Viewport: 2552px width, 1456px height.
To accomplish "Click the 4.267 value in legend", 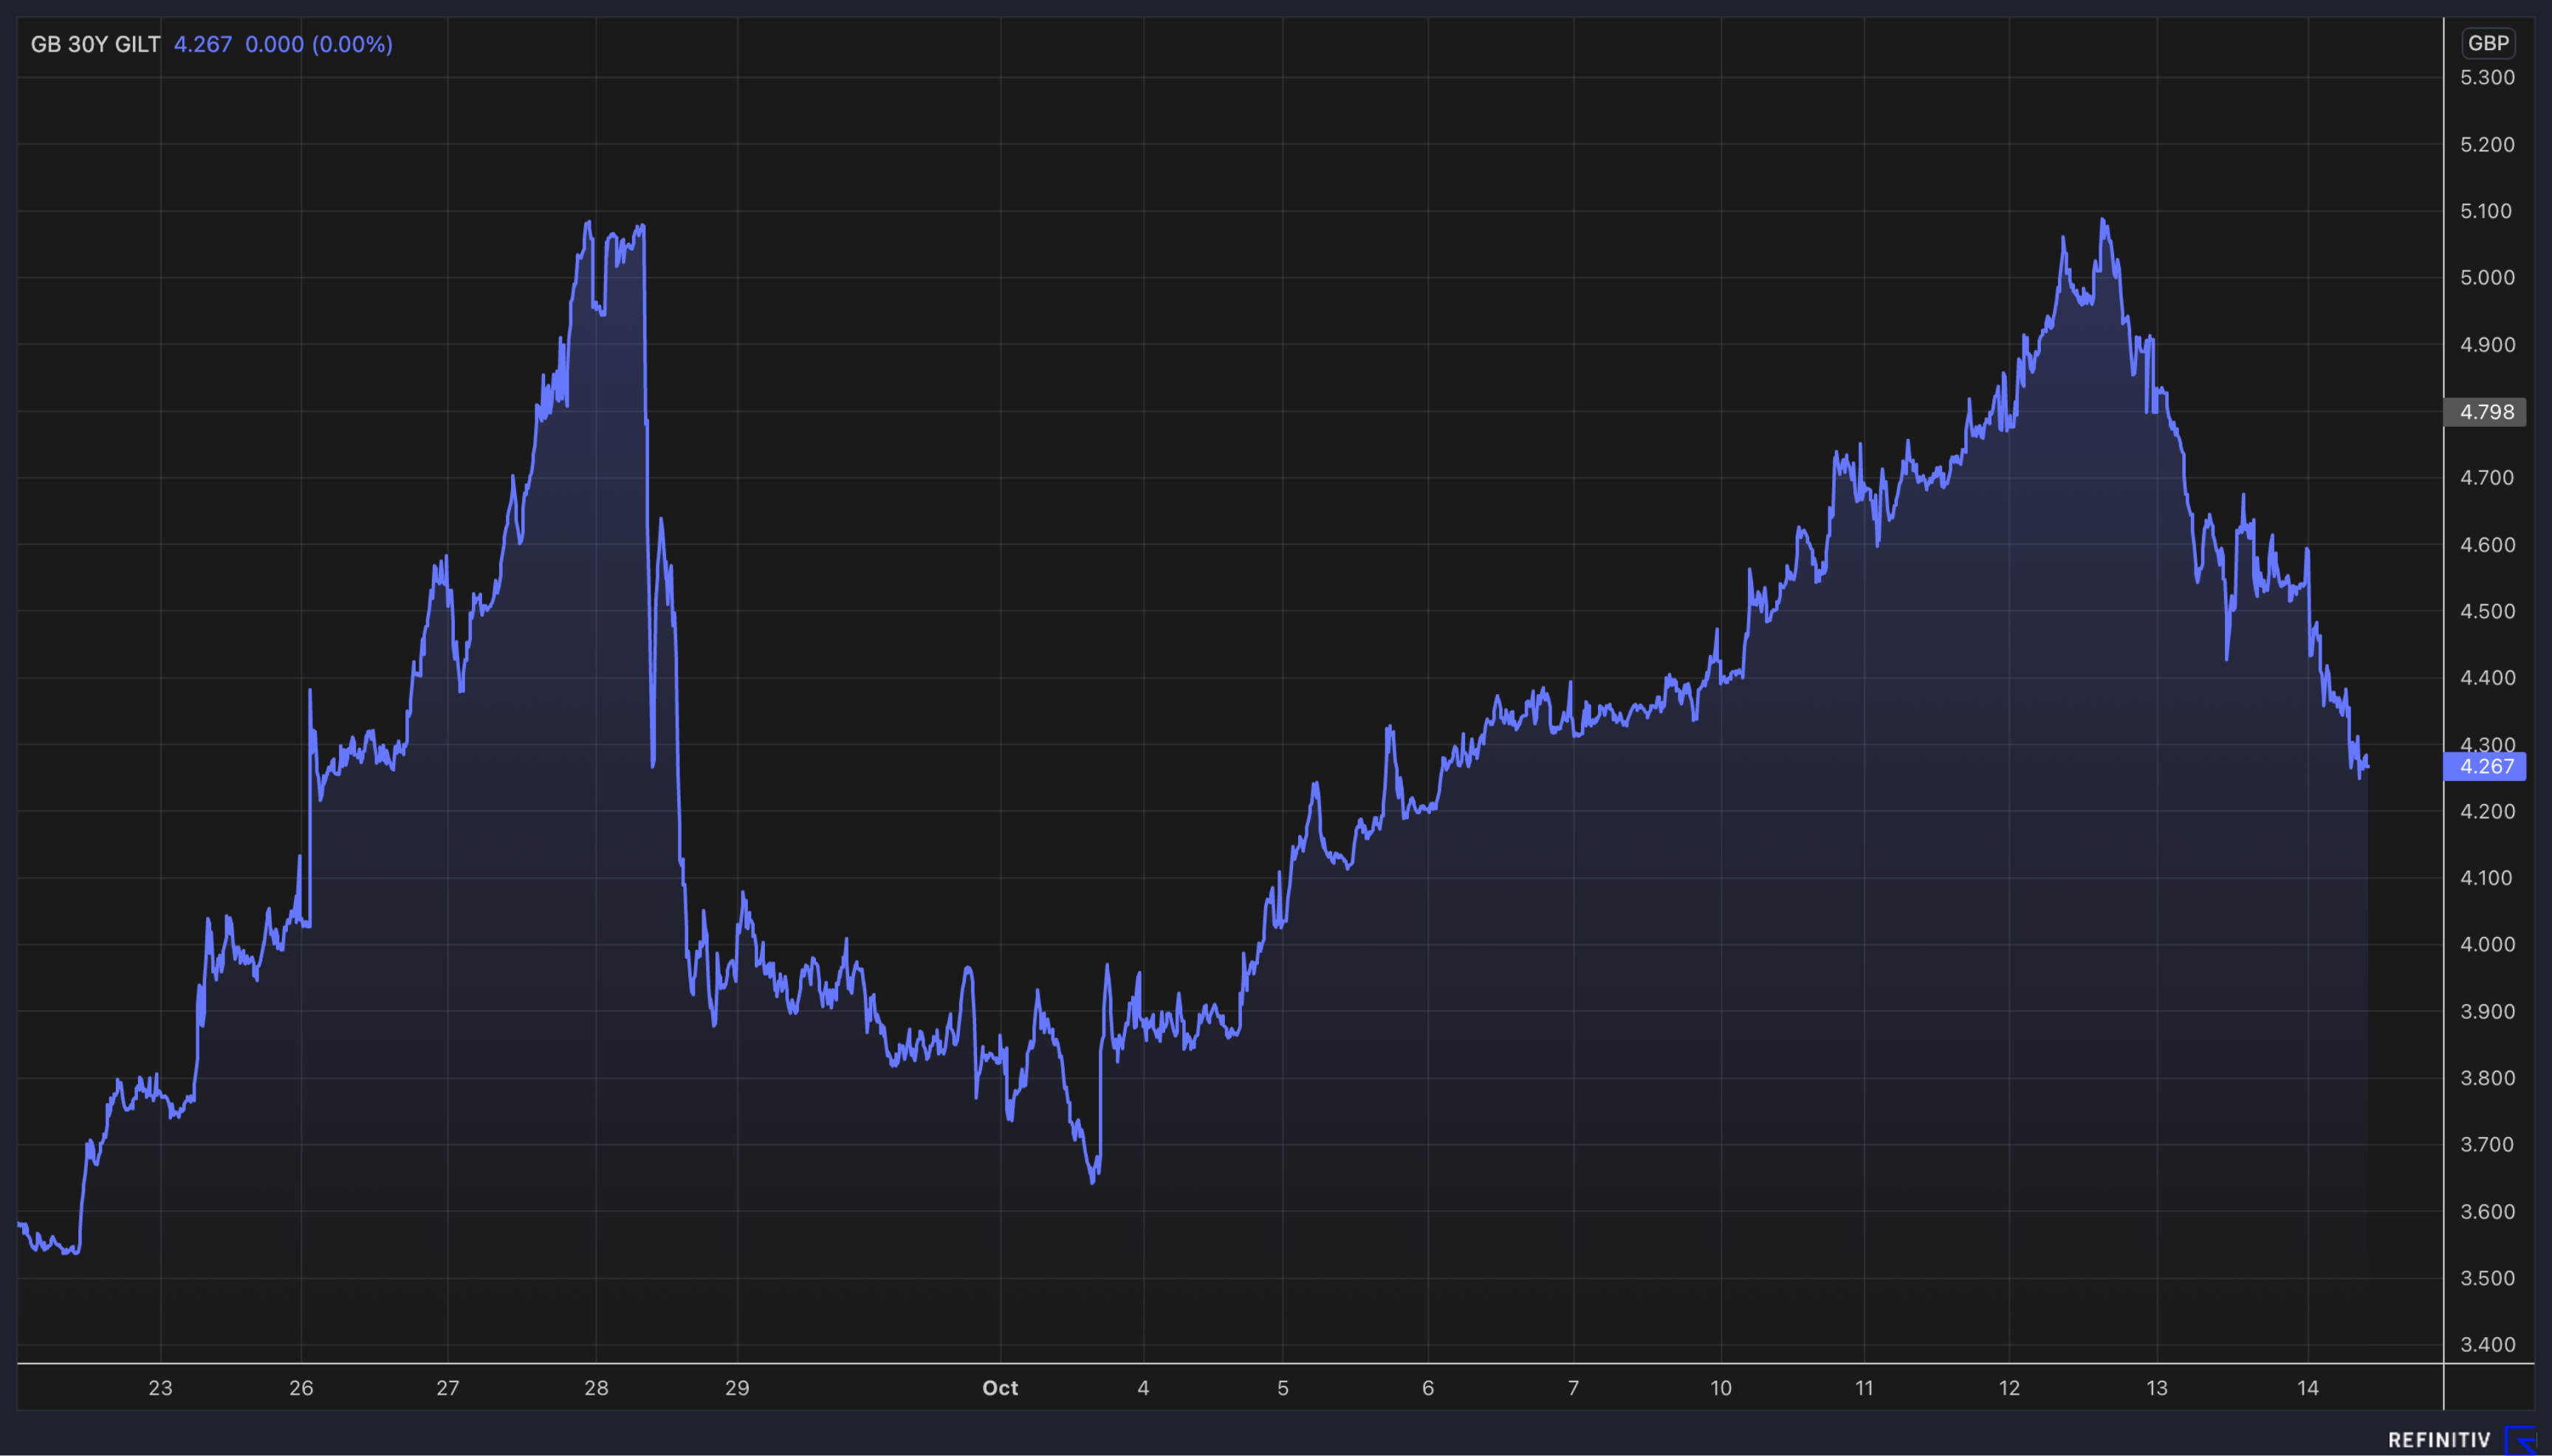I will (203, 44).
